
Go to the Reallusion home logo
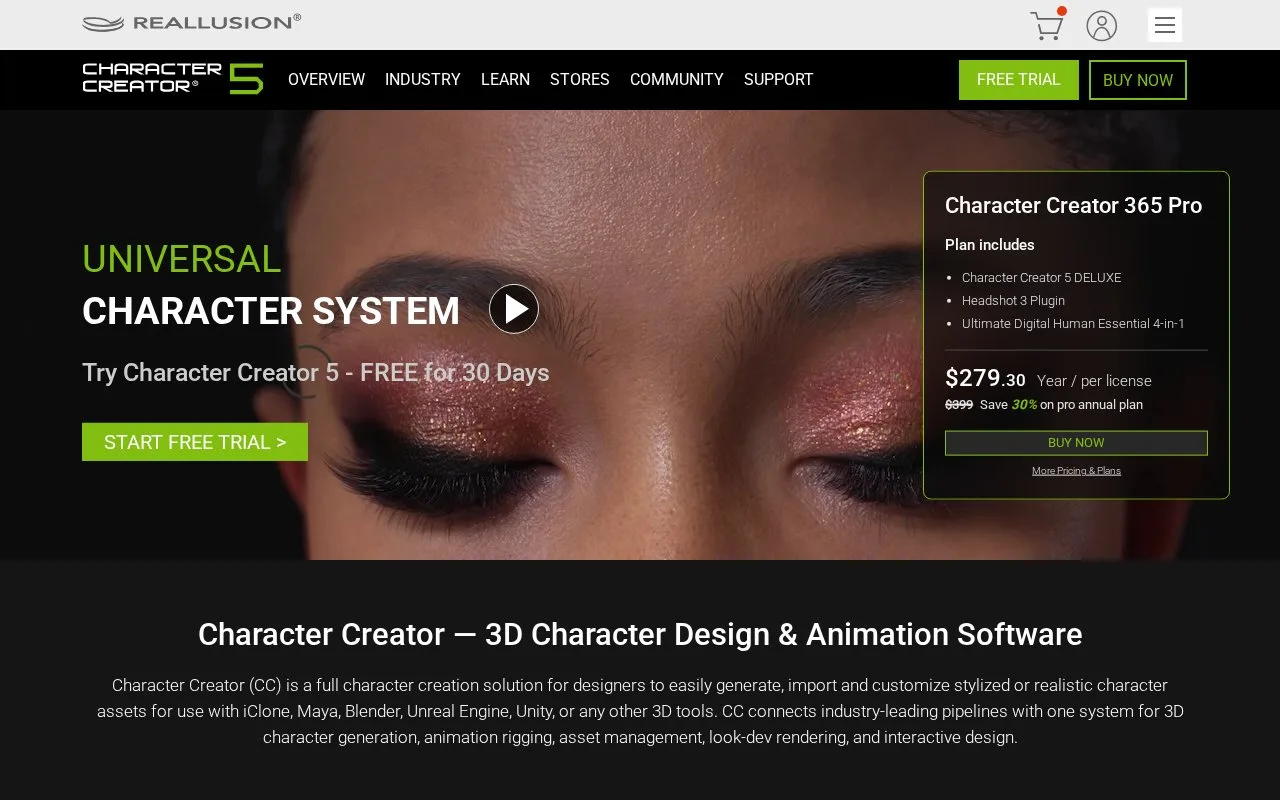coord(191,22)
